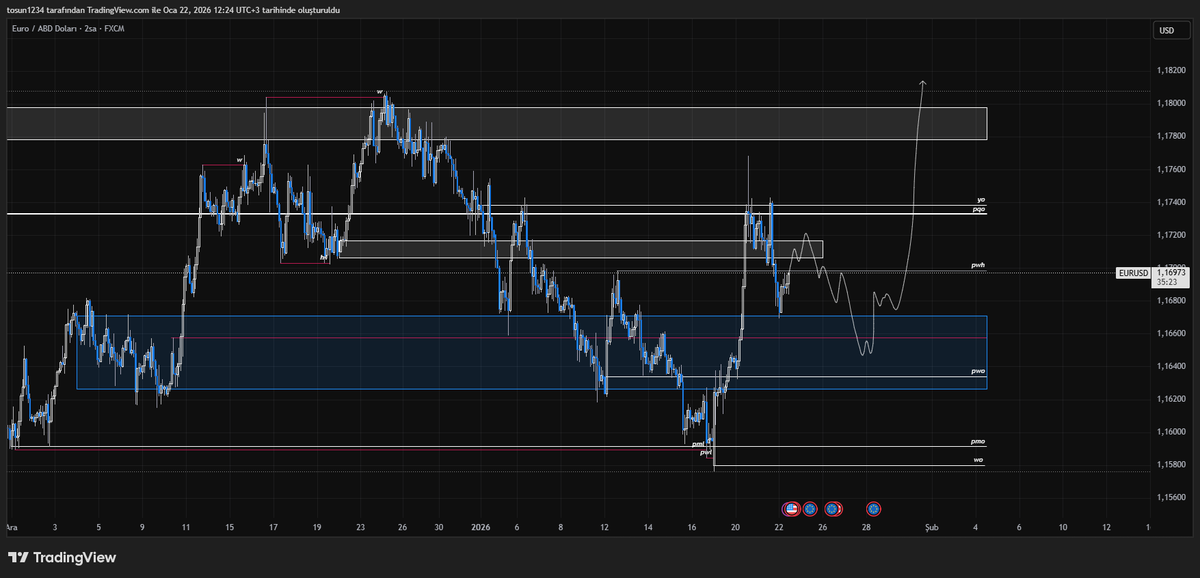This screenshot has height=578, width=1200.
Task: Click the EURUSD symbol price label
Action: (1132, 271)
